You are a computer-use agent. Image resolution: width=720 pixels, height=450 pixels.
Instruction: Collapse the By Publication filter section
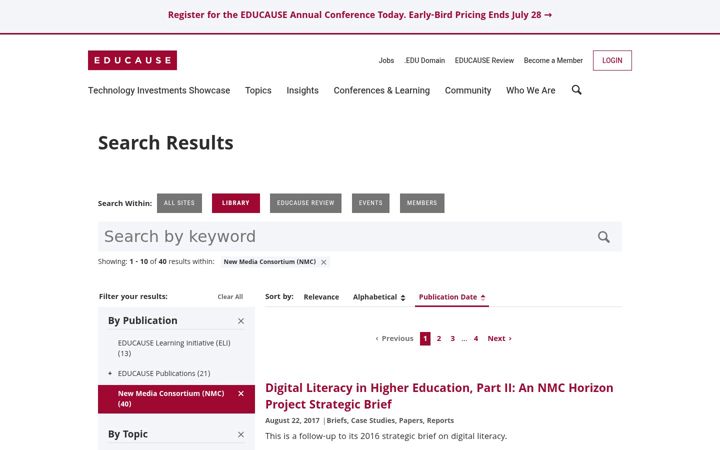click(x=241, y=321)
